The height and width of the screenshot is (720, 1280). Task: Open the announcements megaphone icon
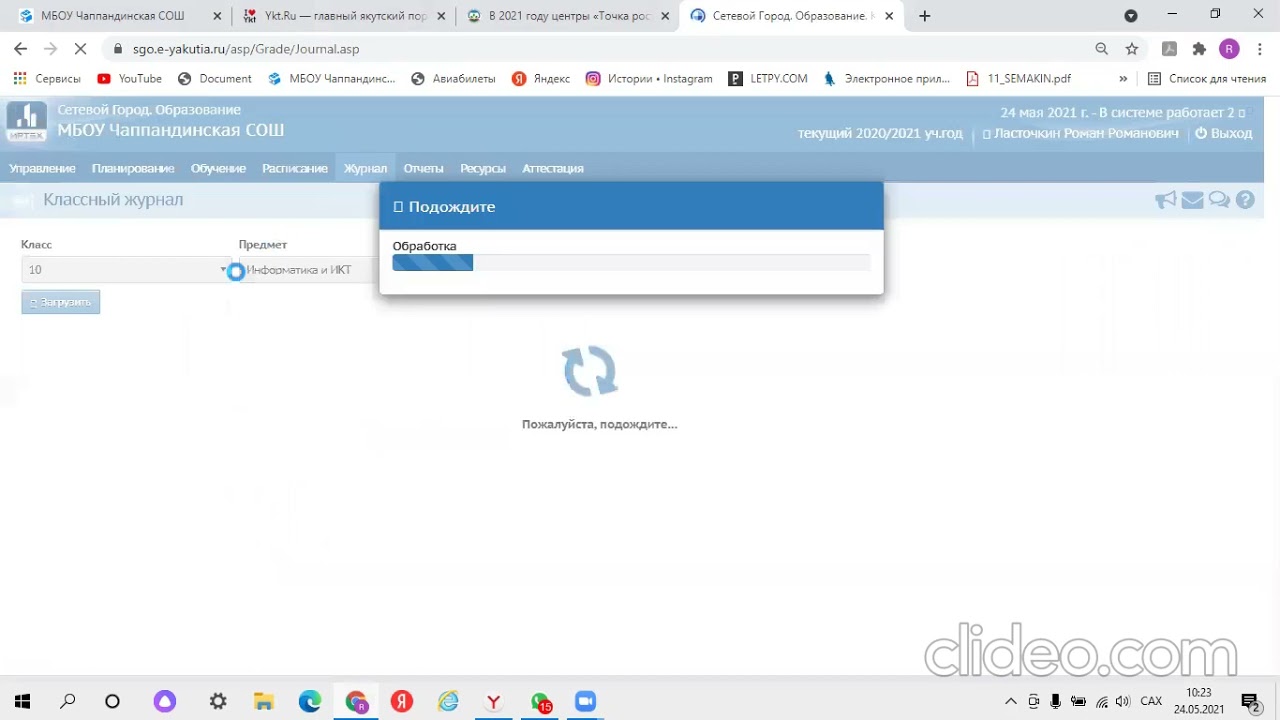(1165, 200)
